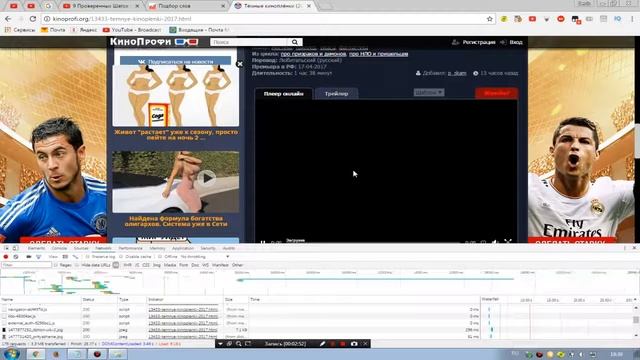Open the Security tab in DevTools
This screenshot has width=640, height=360.
[208, 248]
